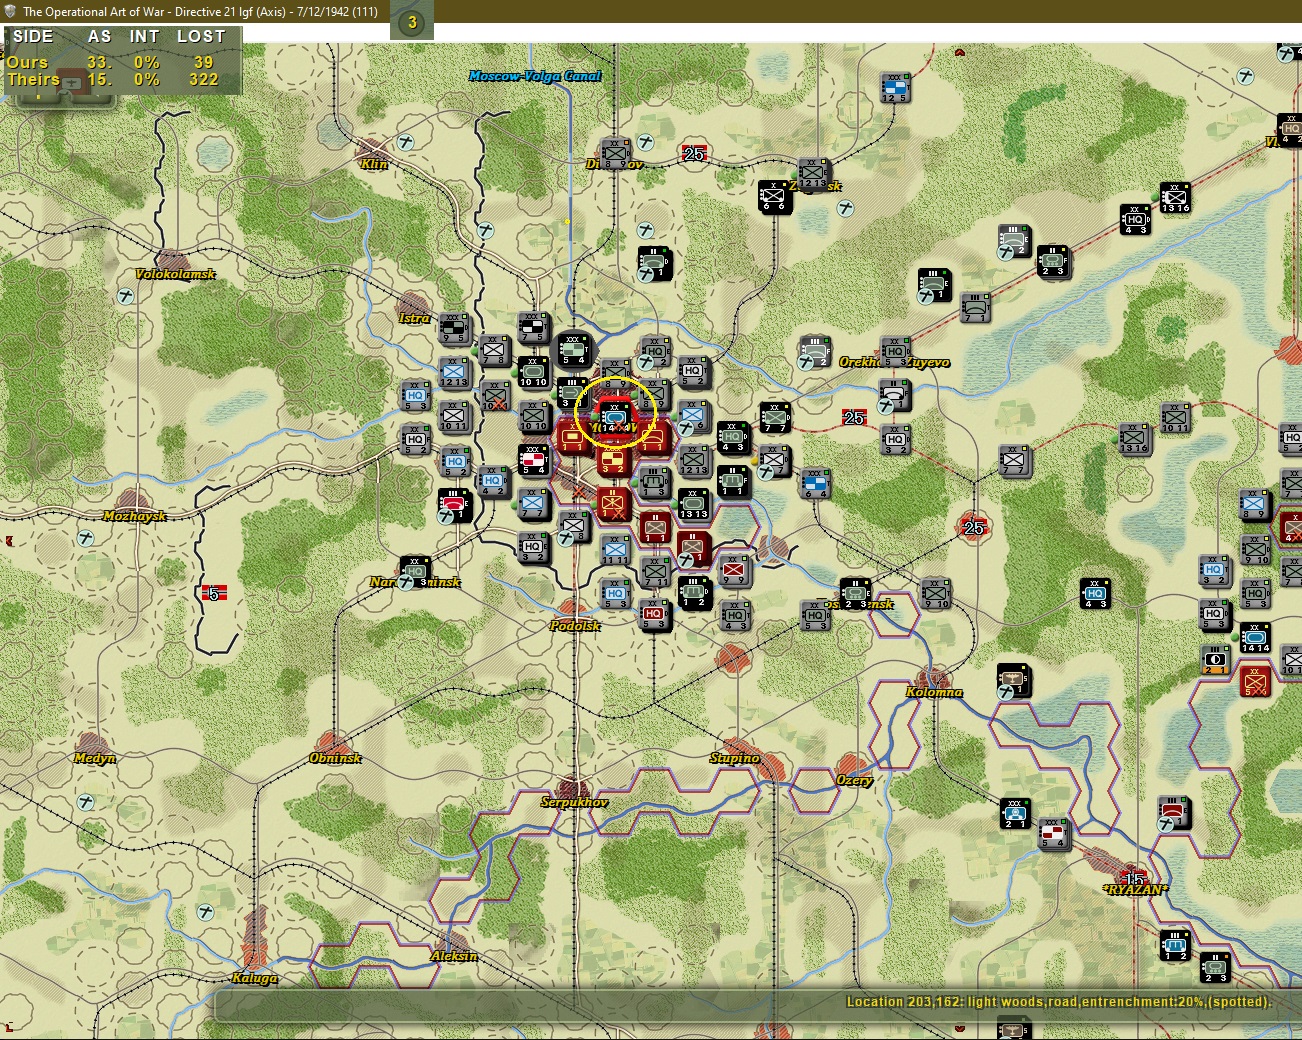
Task: Select the black XX 13 16 infantry division
Action: tap(1175, 198)
